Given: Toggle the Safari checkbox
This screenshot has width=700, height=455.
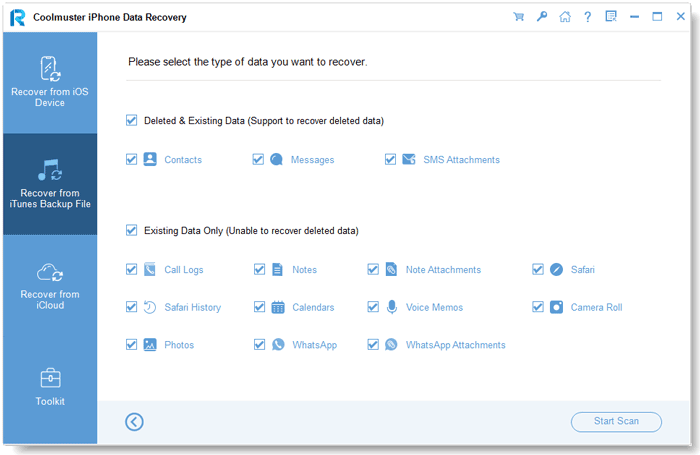Looking at the screenshot, I should click(538, 269).
